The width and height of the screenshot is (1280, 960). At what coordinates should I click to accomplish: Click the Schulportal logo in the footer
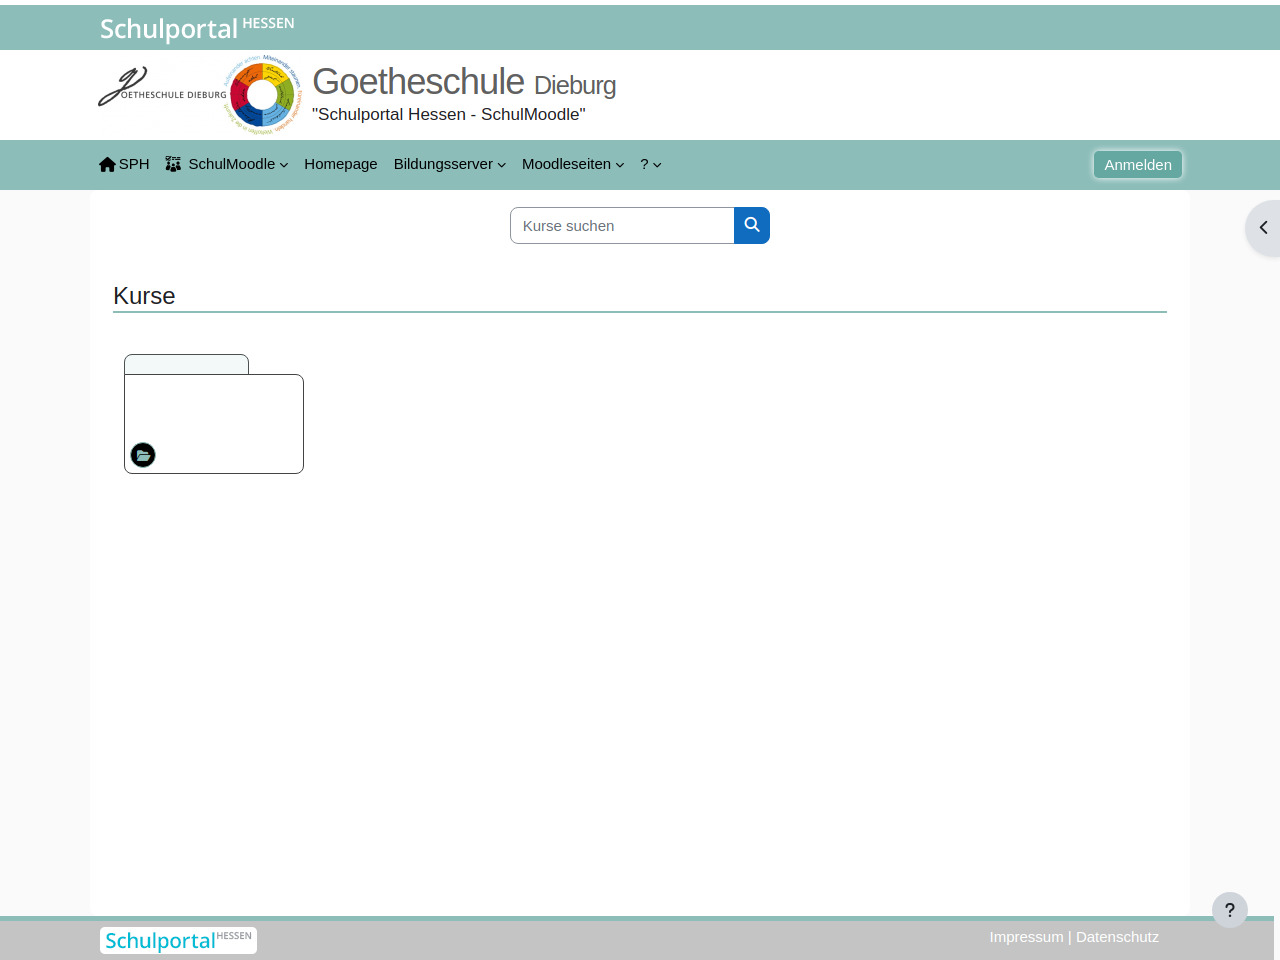point(178,940)
